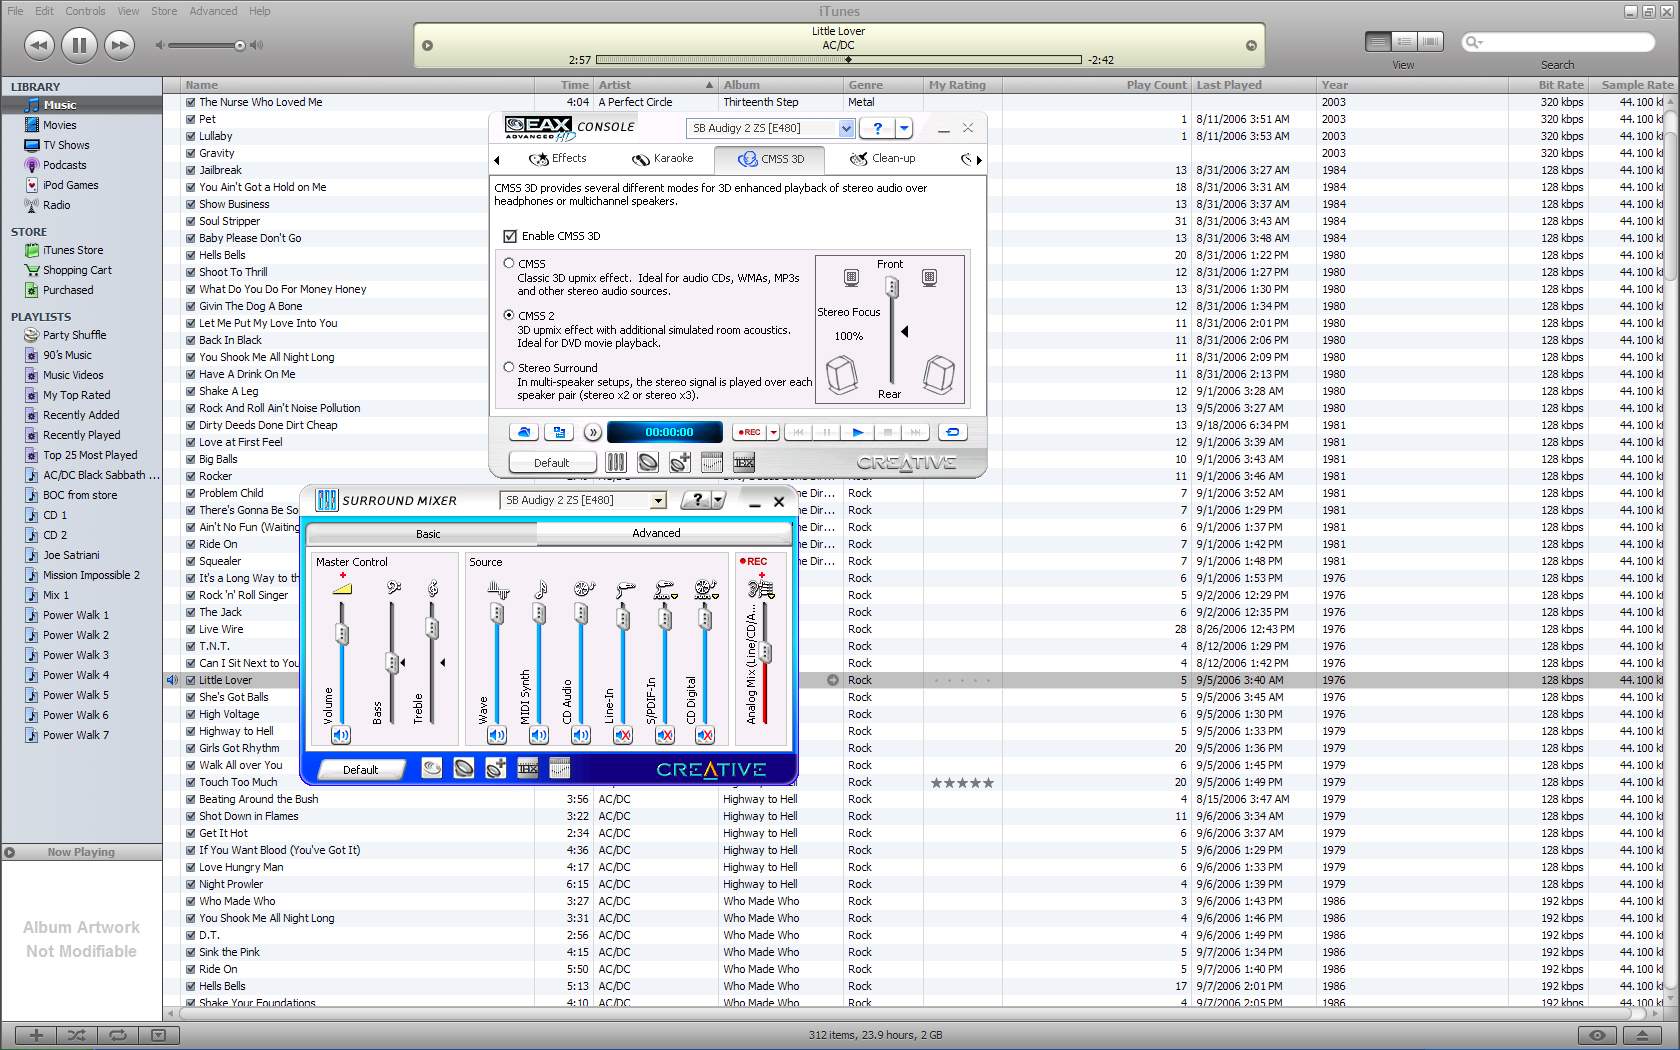Create a new playlist with plus button

[x=36, y=1035]
